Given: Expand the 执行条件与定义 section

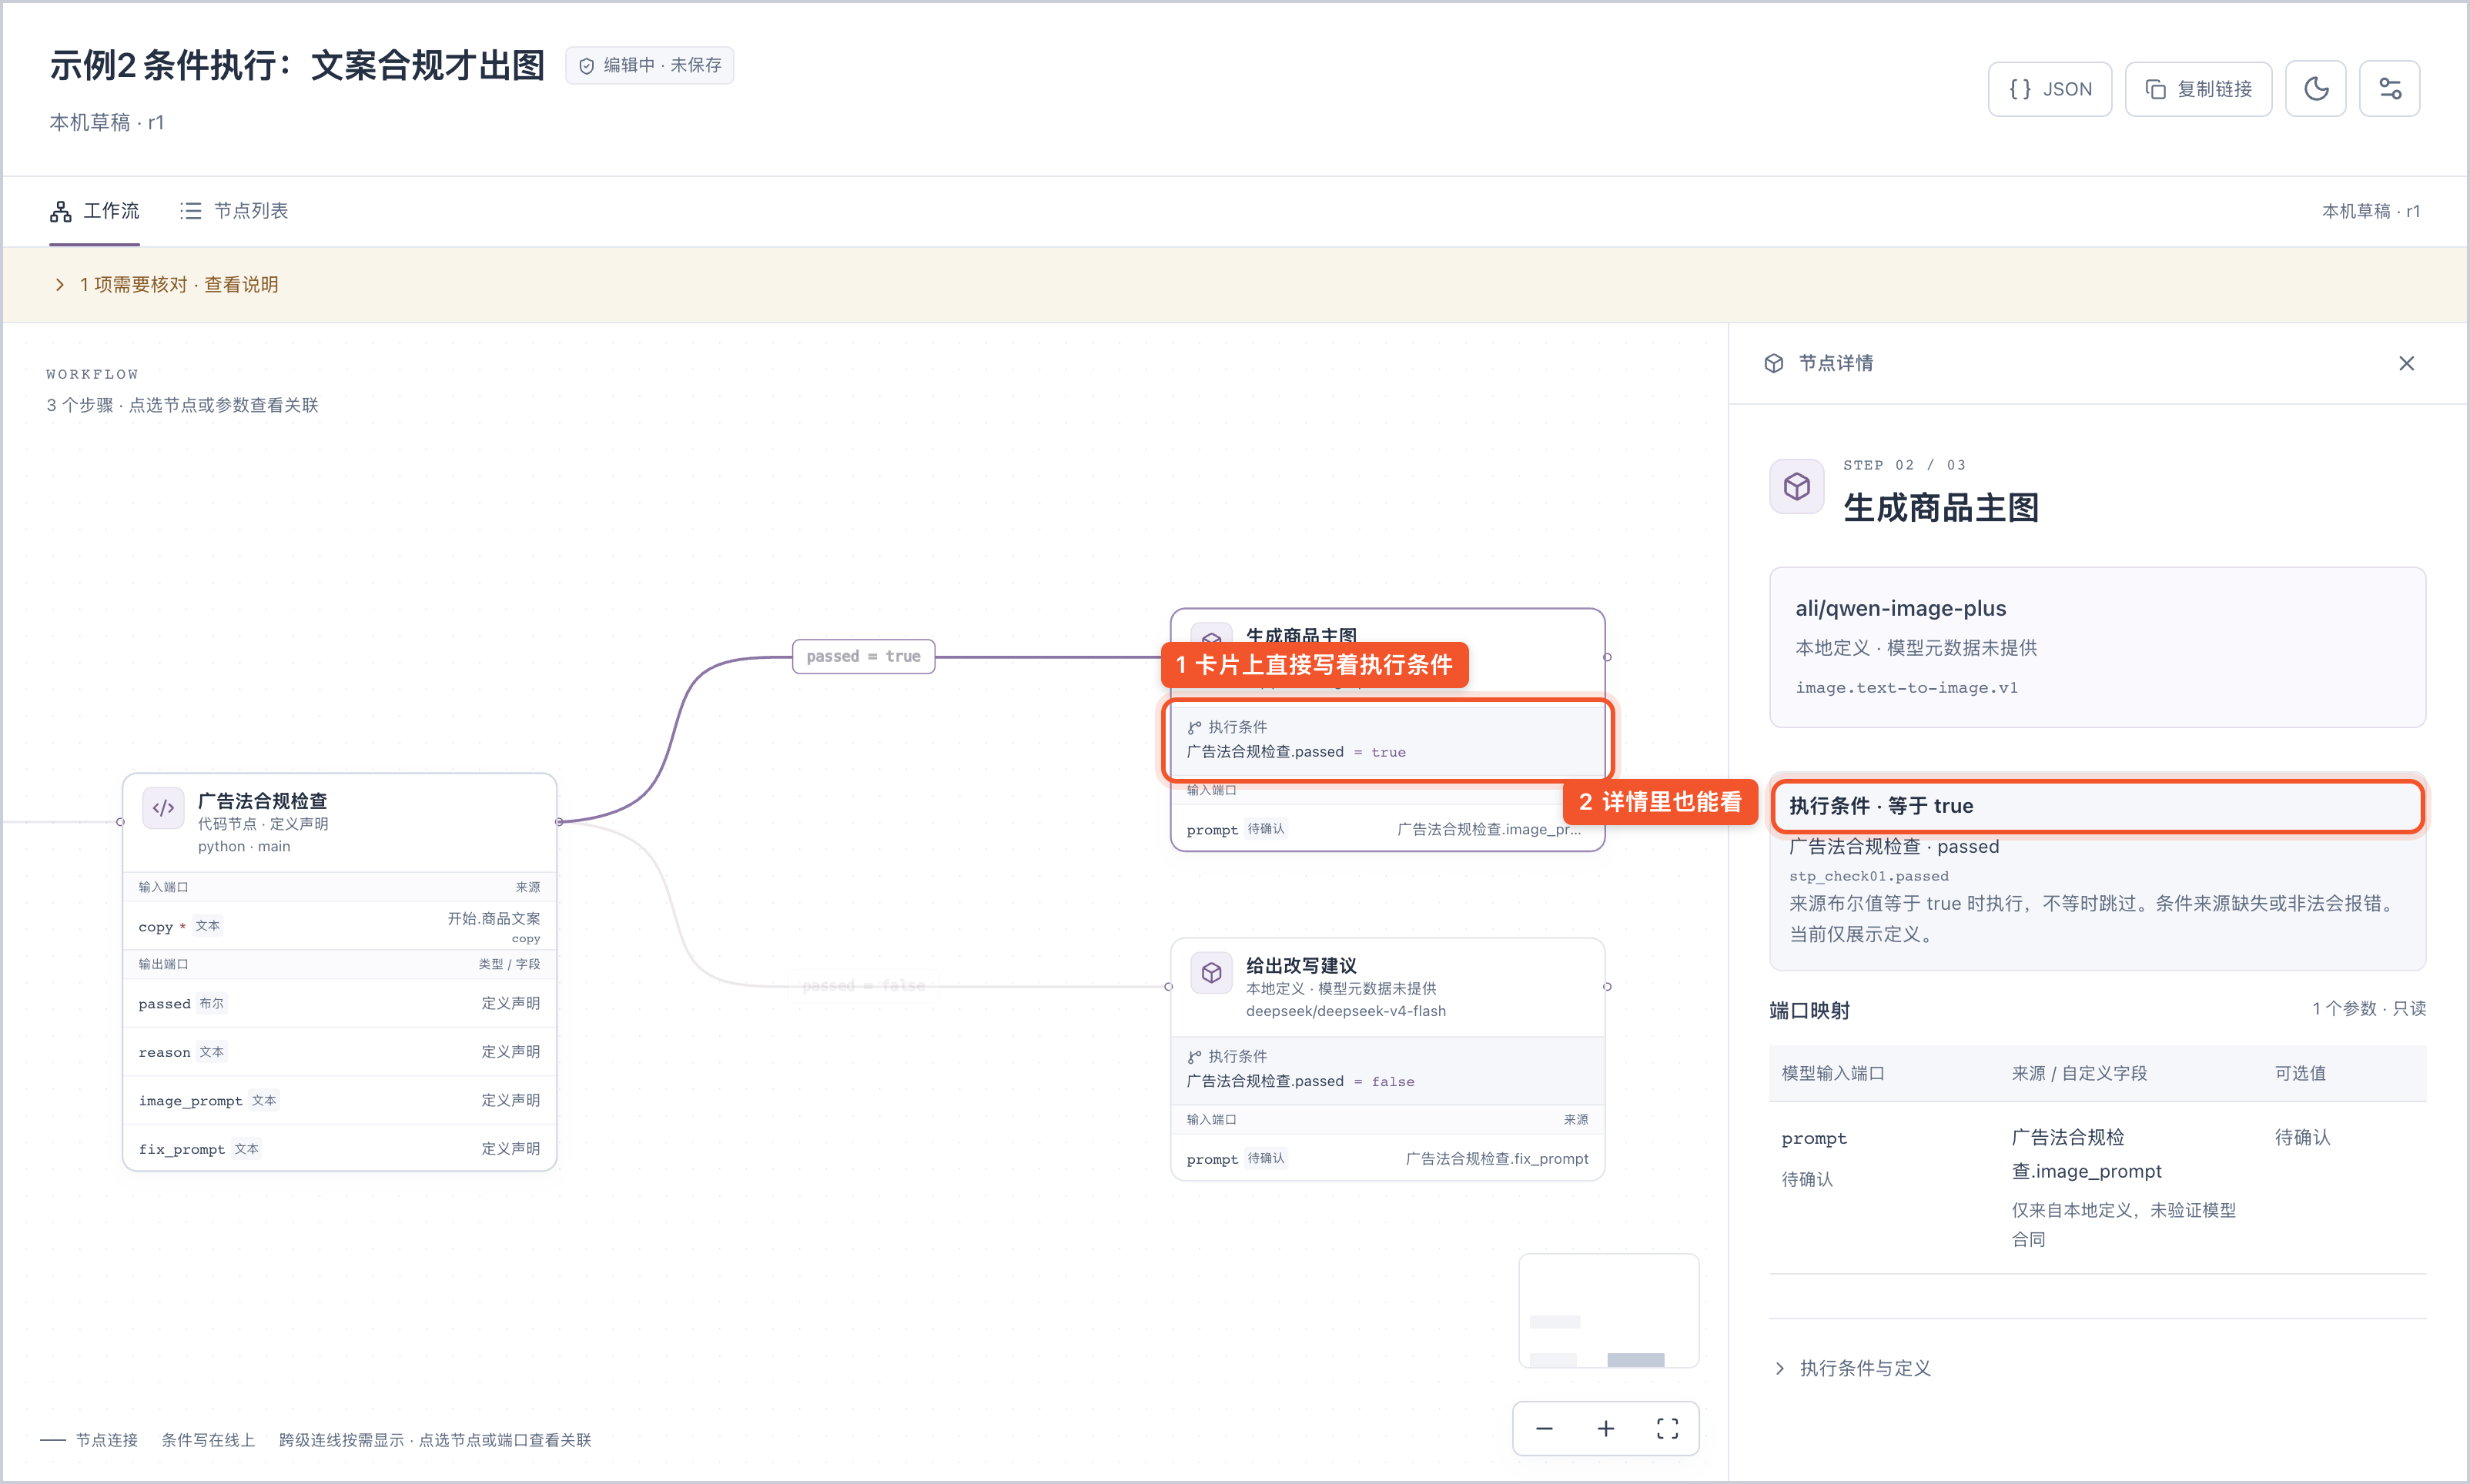Looking at the screenshot, I should (1853, 1368).
